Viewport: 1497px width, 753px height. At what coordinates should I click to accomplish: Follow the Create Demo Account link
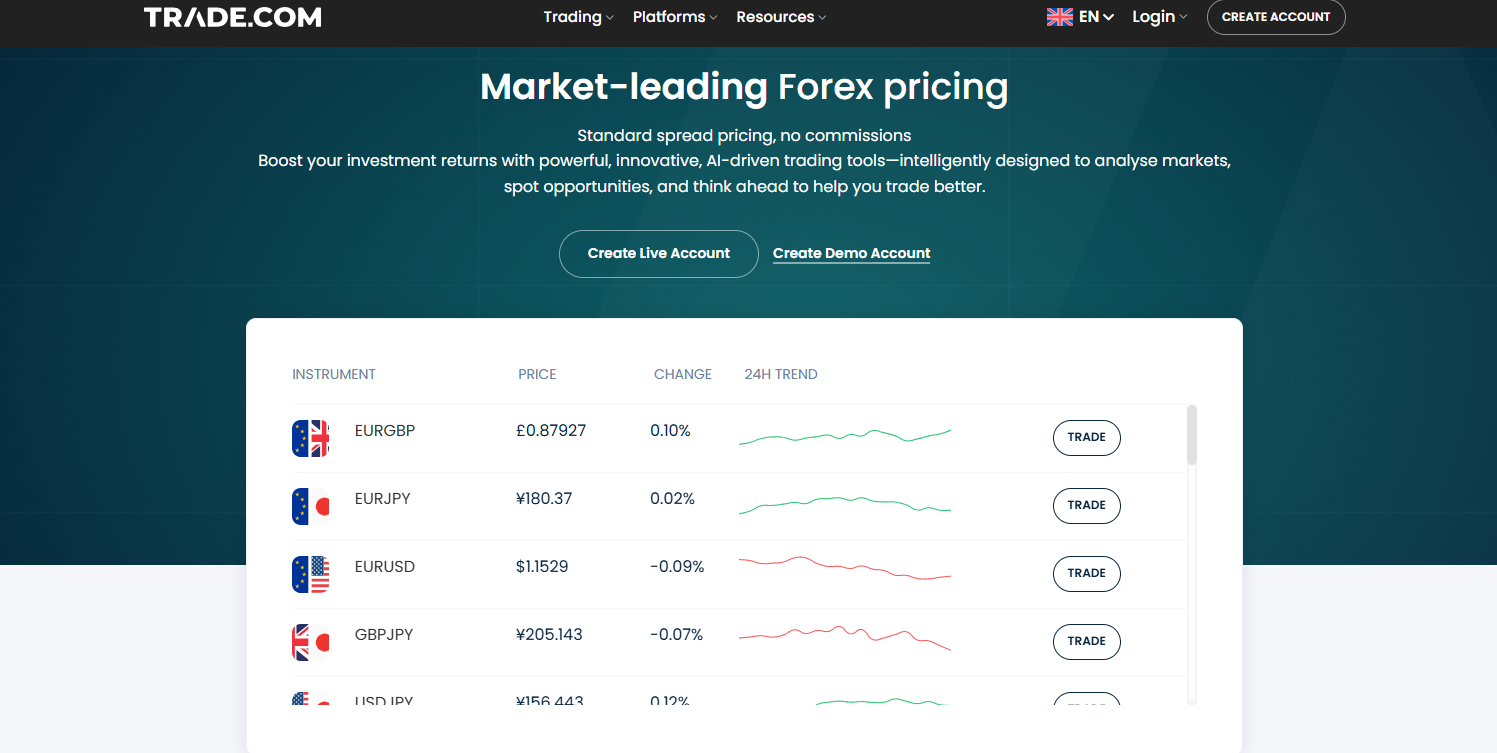851,254
